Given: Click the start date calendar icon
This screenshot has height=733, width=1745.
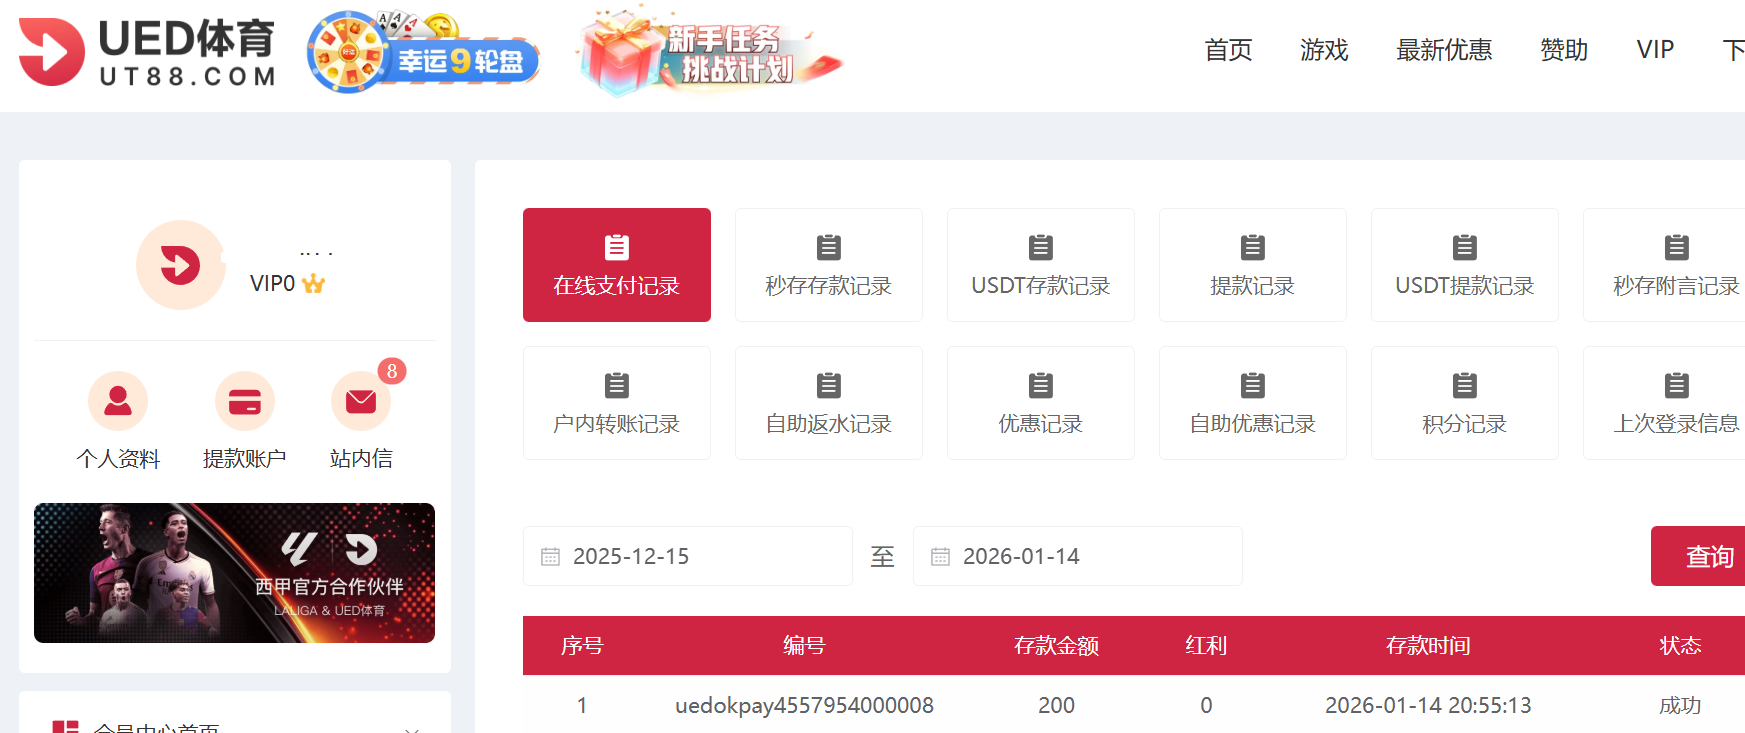Looking at the screenshot, I should click(550, 556).
